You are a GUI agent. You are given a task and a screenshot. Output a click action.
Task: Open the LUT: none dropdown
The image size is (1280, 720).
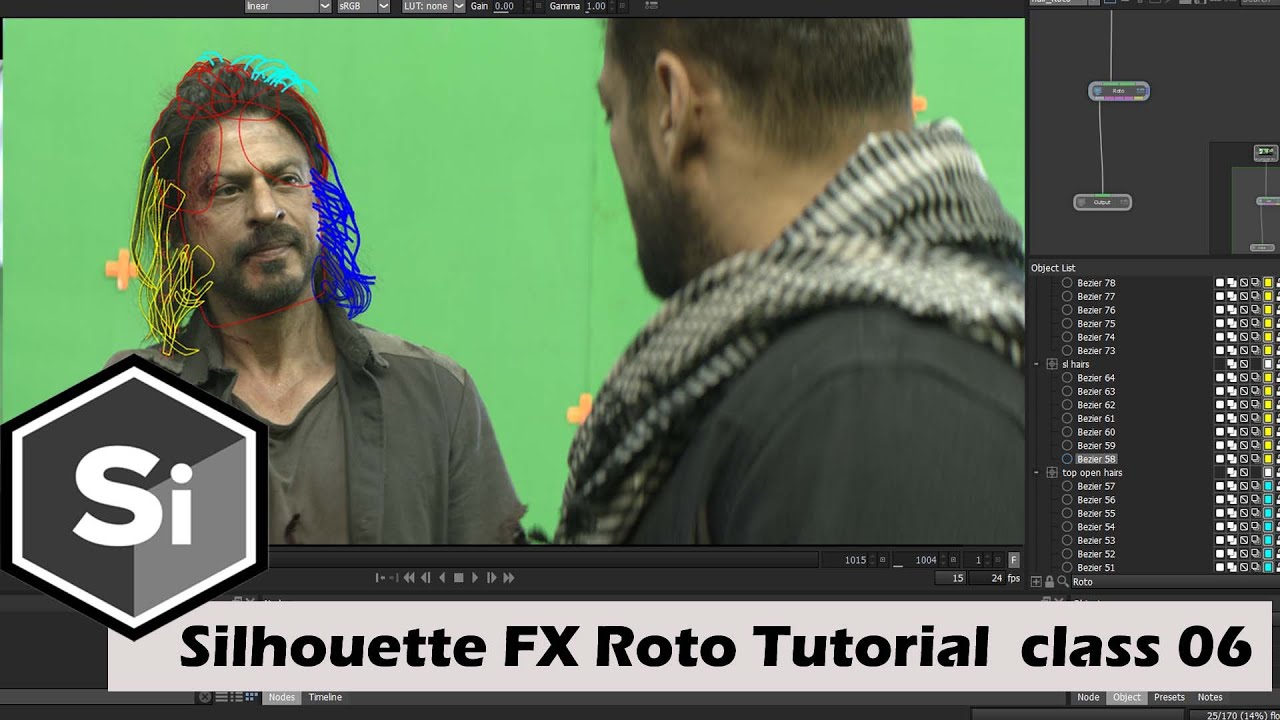(433, 6)
